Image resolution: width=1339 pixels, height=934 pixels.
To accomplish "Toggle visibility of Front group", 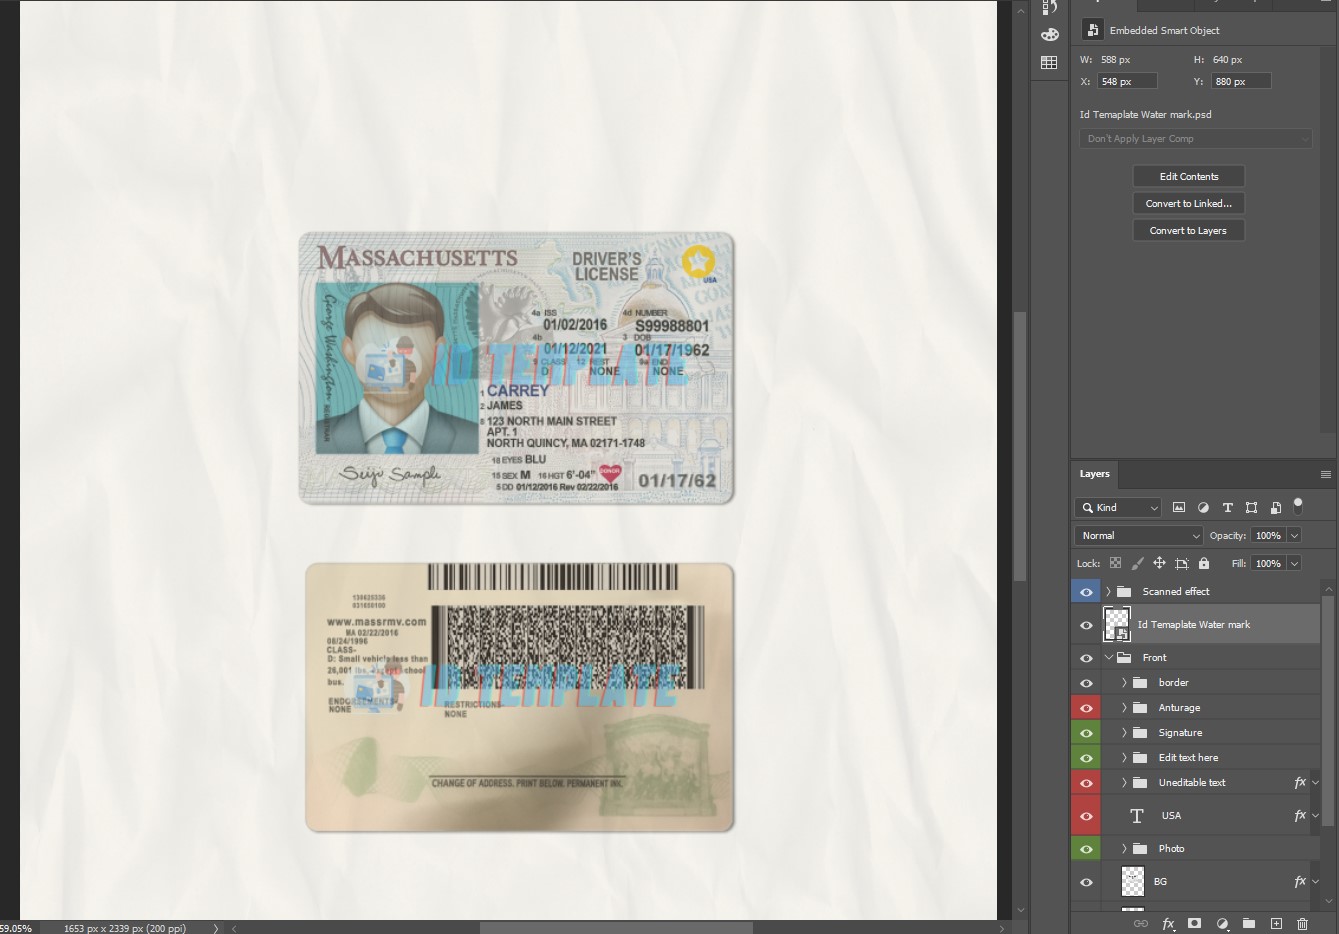I will [1086, 658].
